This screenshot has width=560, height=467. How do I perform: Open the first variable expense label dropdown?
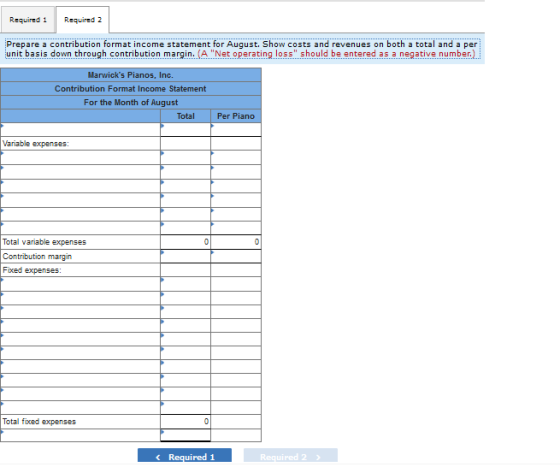pyautogui.click(x=80, y=157)
